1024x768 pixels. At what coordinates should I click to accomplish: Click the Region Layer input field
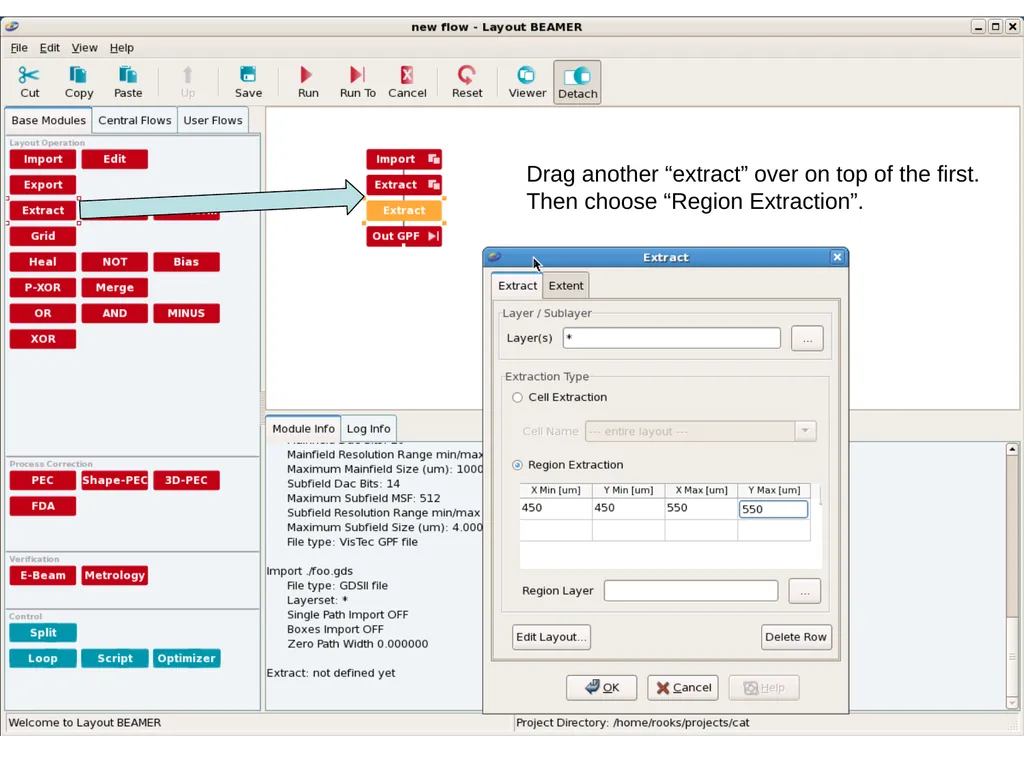(x=691, y=590)
